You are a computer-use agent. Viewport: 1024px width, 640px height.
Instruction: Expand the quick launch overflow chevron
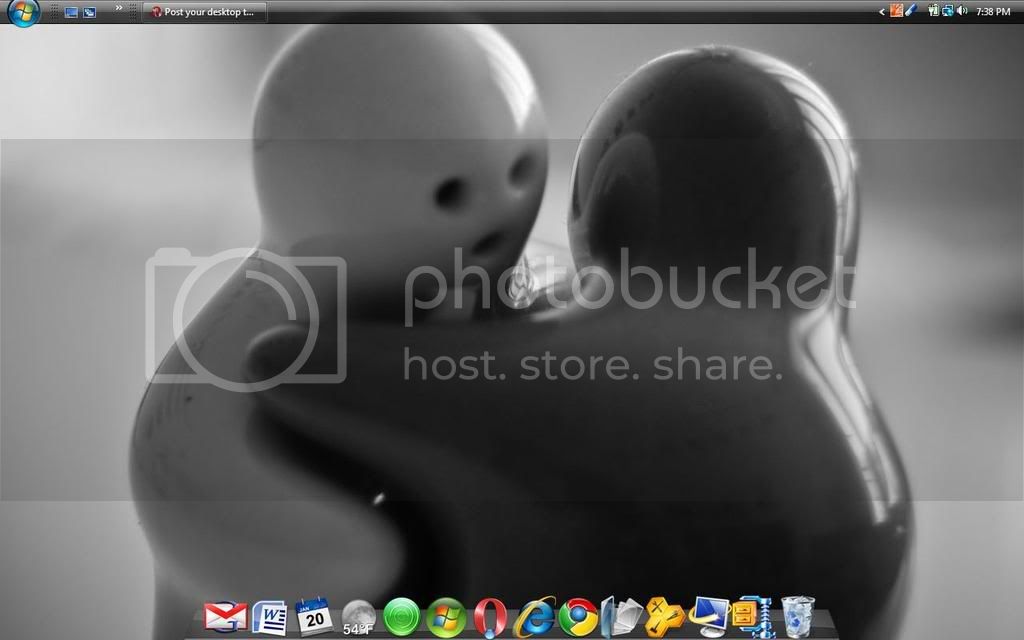tap(119, 8)
